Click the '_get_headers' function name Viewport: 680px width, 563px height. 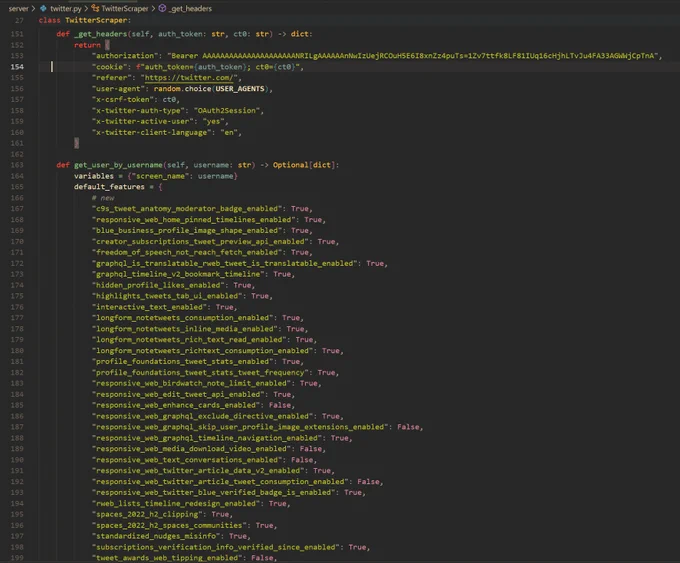101,34
